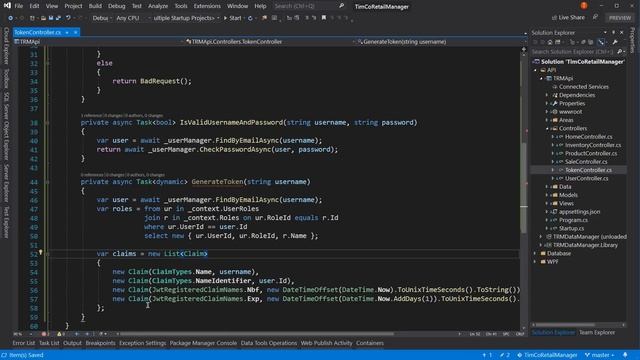Open the Output tab
Screen dimensions: 640x360
coord(72,343)
